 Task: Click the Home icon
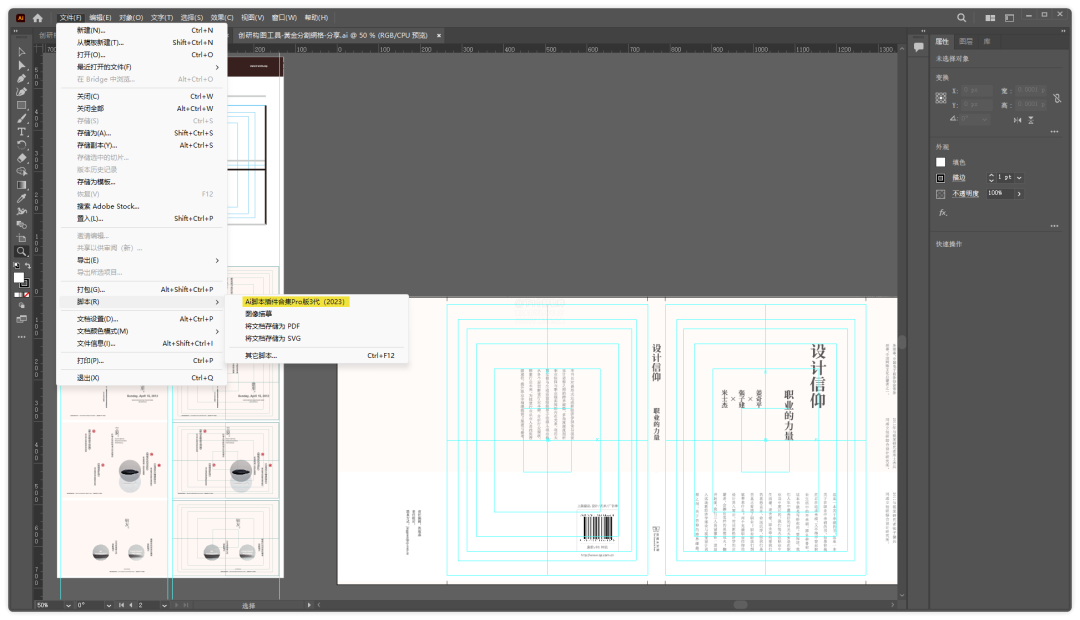pyautogui.click(x=38, y=18)
